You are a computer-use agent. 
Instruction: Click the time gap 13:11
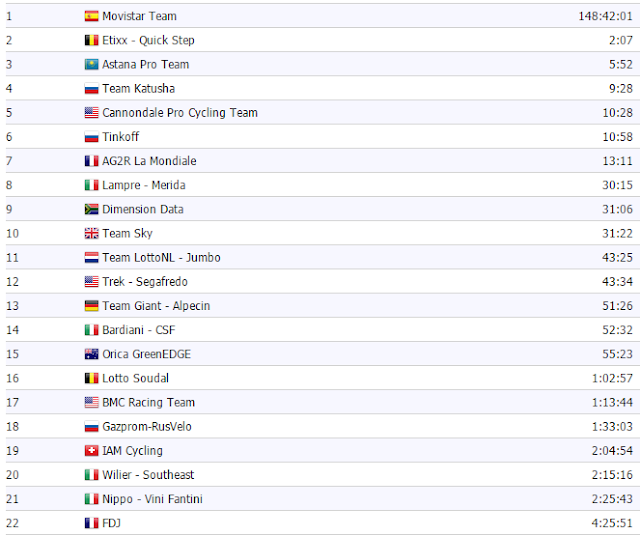tap(618, 161)
